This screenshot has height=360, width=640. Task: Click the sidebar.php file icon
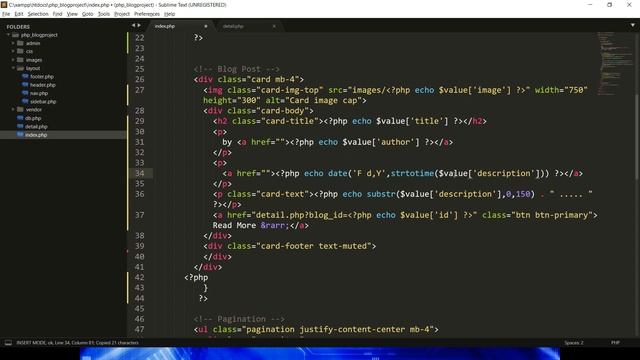point(25,101)
